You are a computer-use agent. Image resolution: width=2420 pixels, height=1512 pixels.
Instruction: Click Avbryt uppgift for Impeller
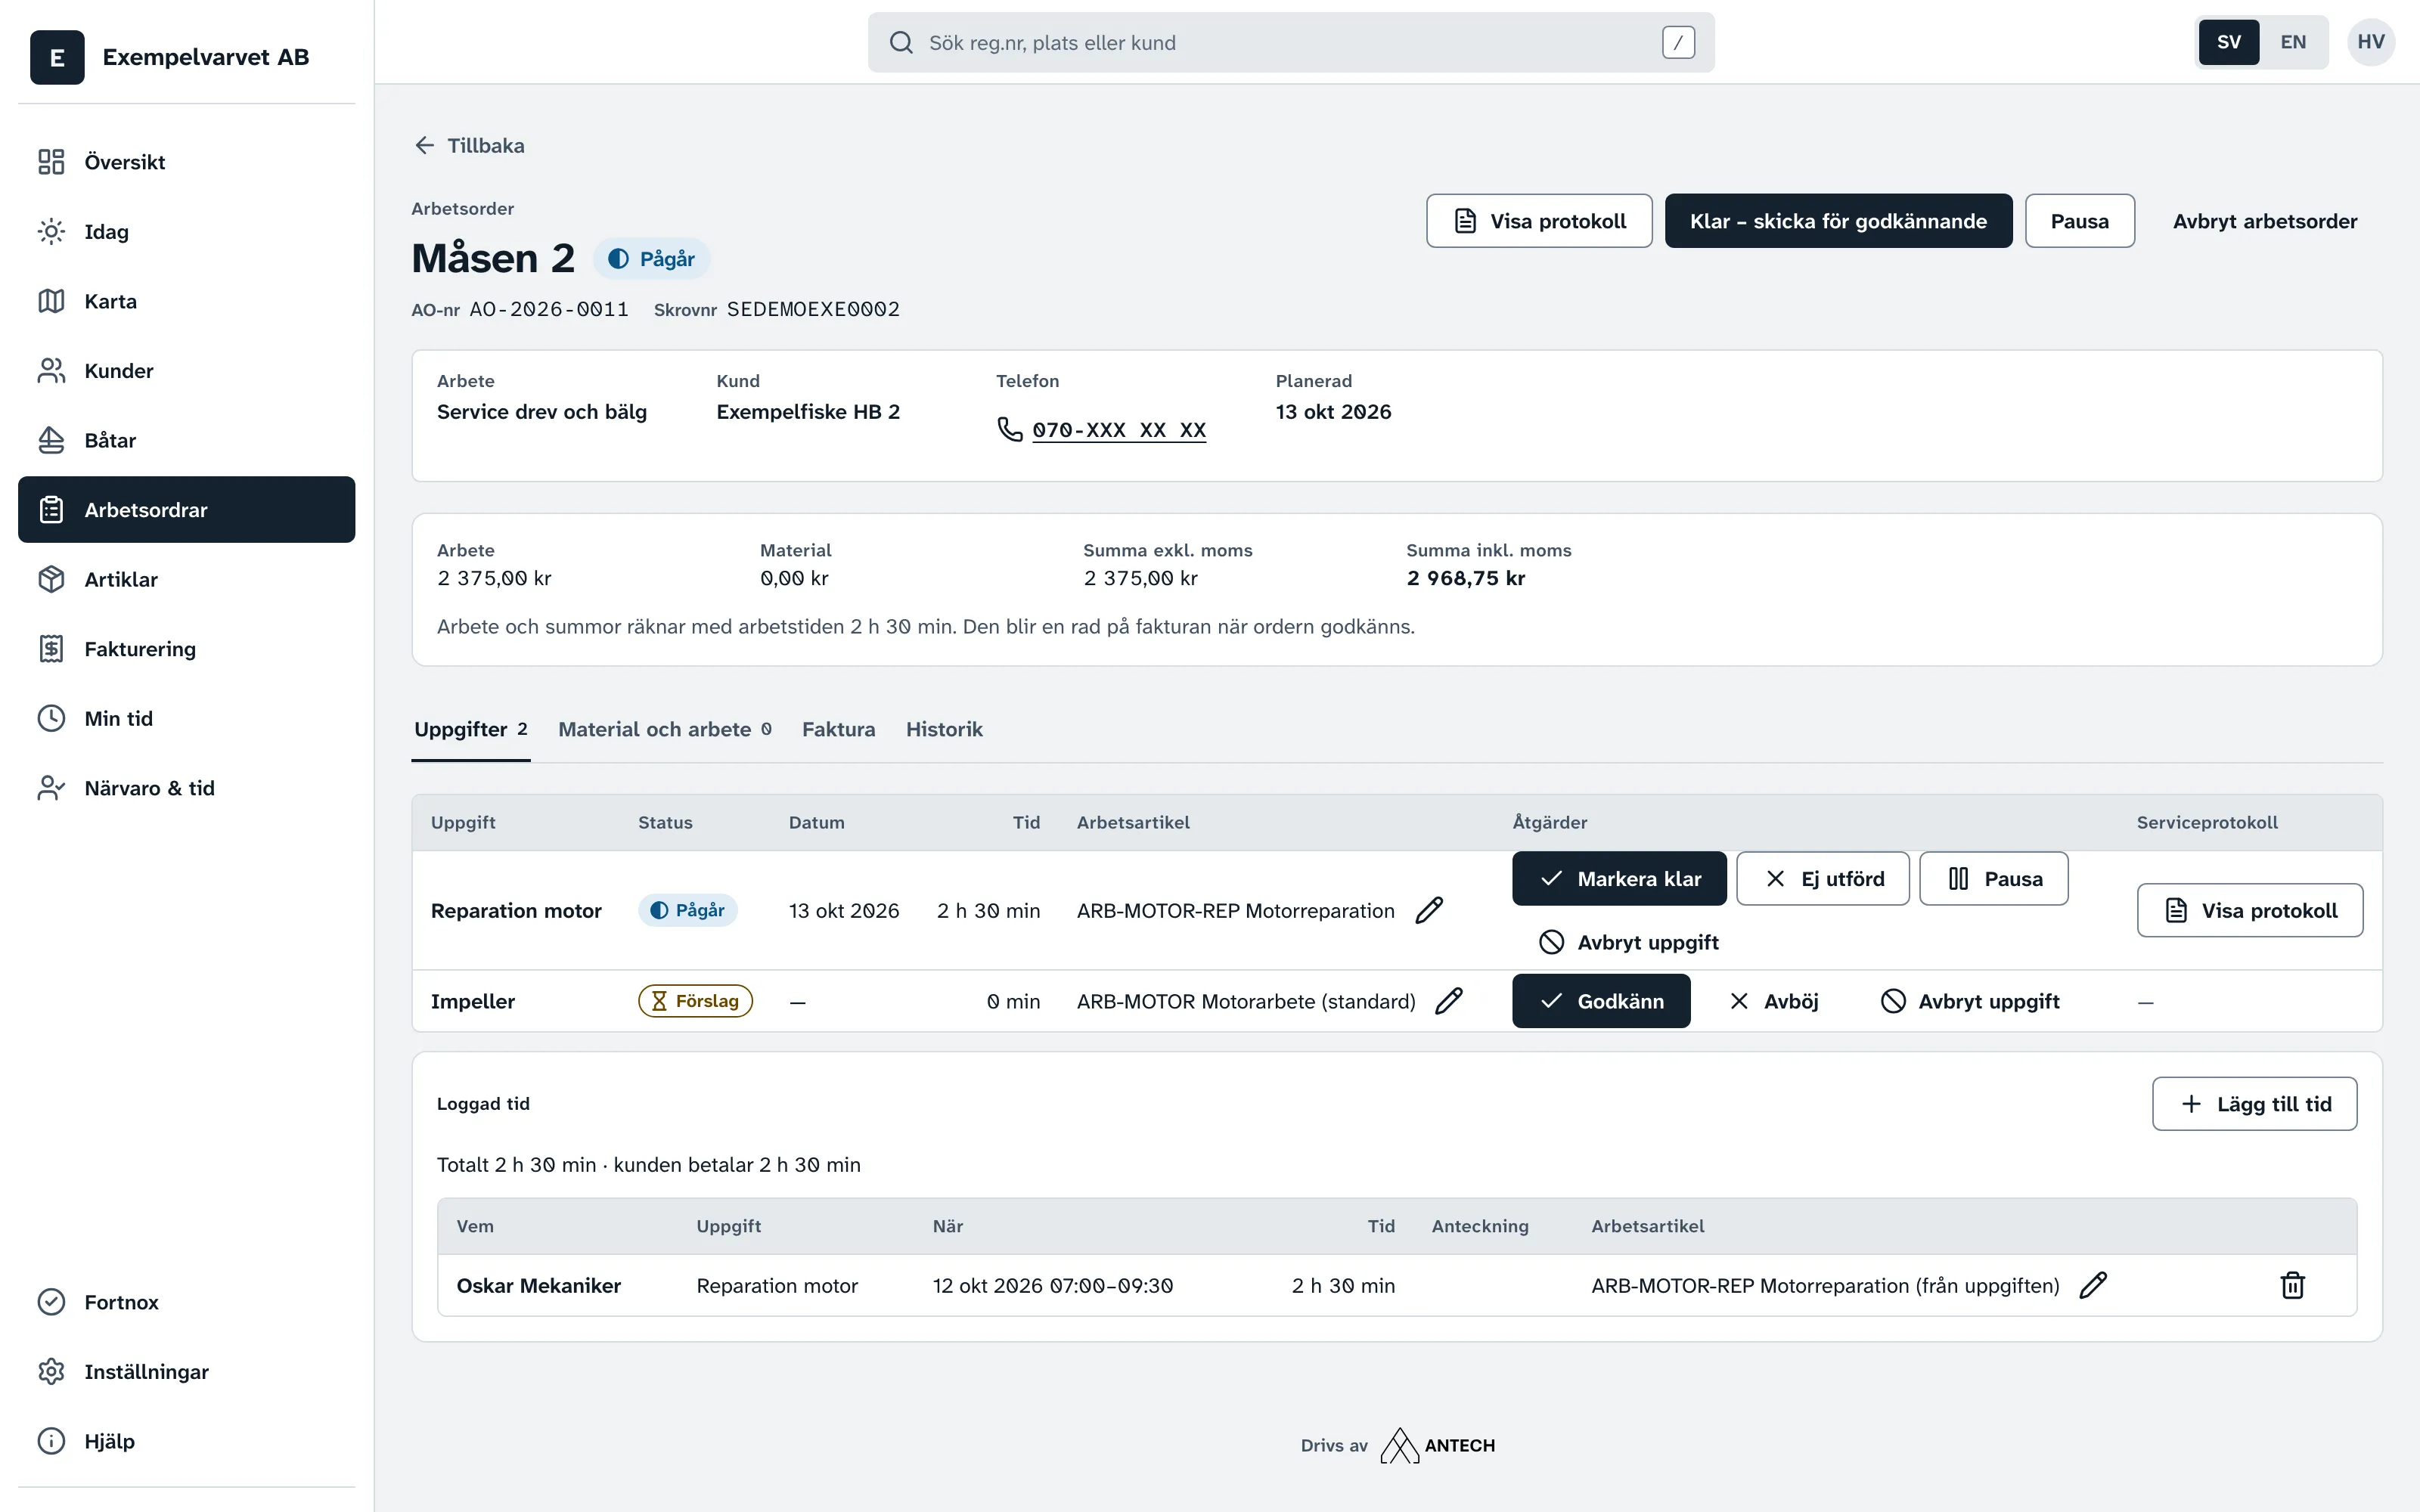[x=1969, y=1001]
